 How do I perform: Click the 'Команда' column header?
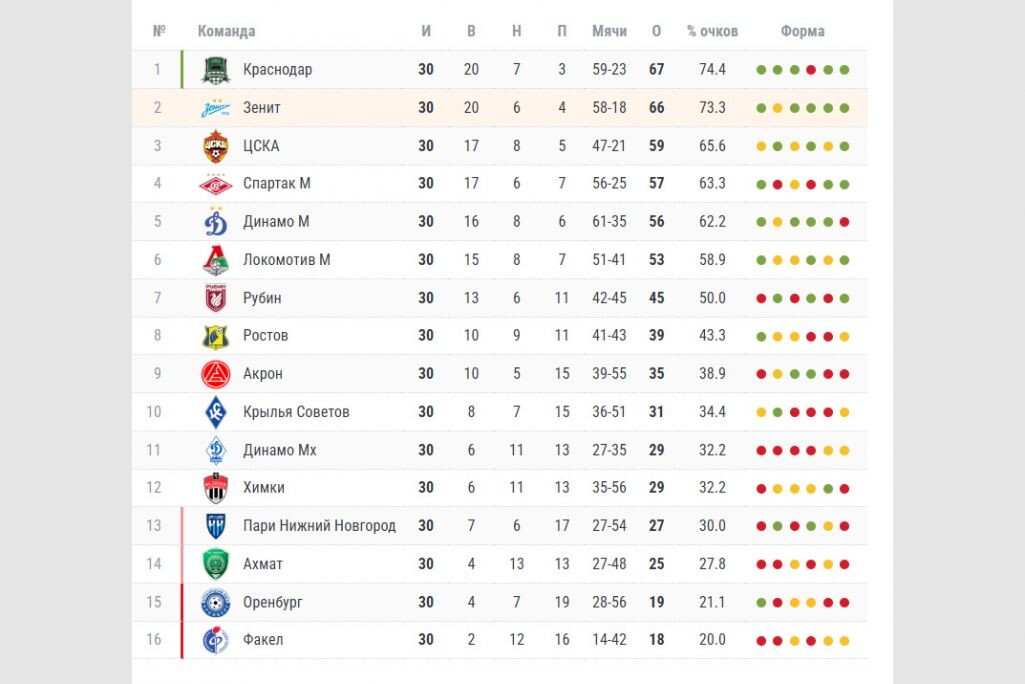pyautogui.click(x=226, y=31)
